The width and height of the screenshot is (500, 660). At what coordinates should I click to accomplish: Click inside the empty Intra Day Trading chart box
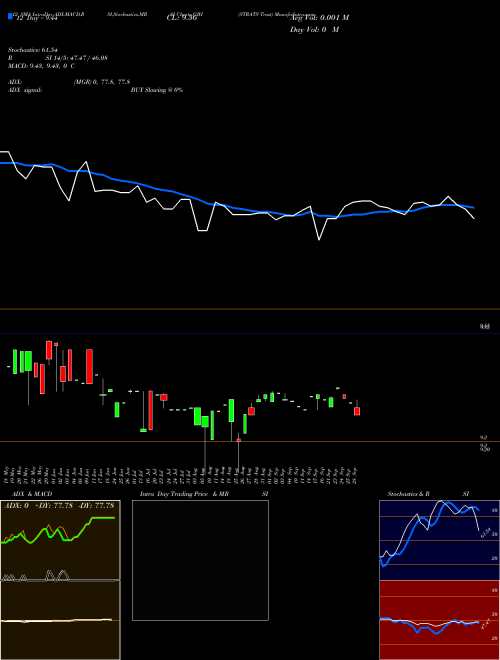pos(200,560)
